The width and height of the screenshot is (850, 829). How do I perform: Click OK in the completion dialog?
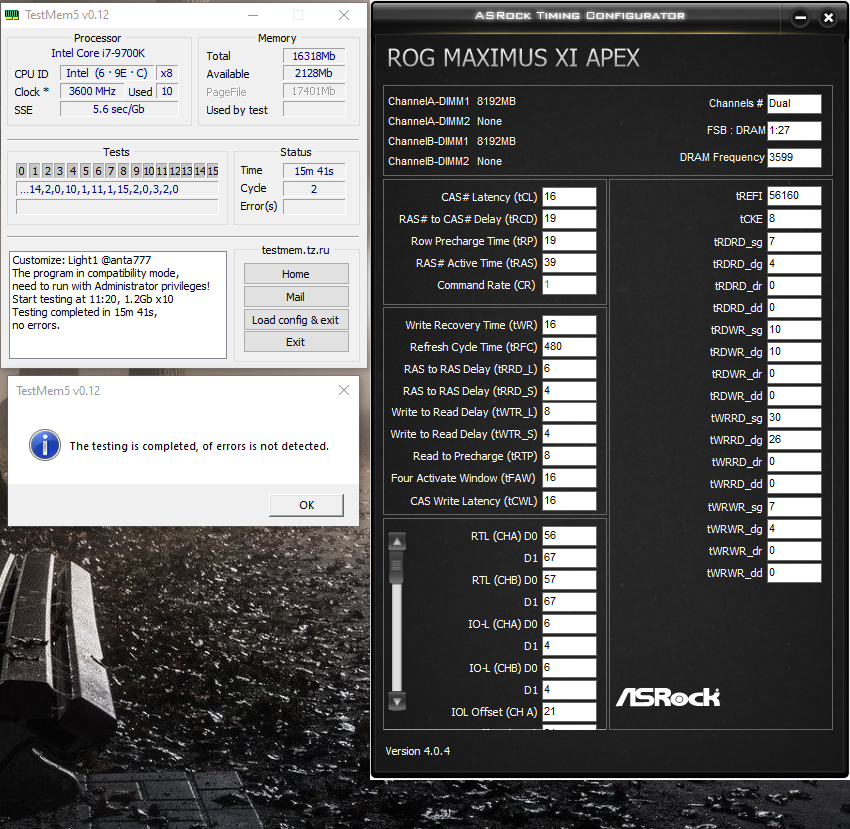pos(306,505)
